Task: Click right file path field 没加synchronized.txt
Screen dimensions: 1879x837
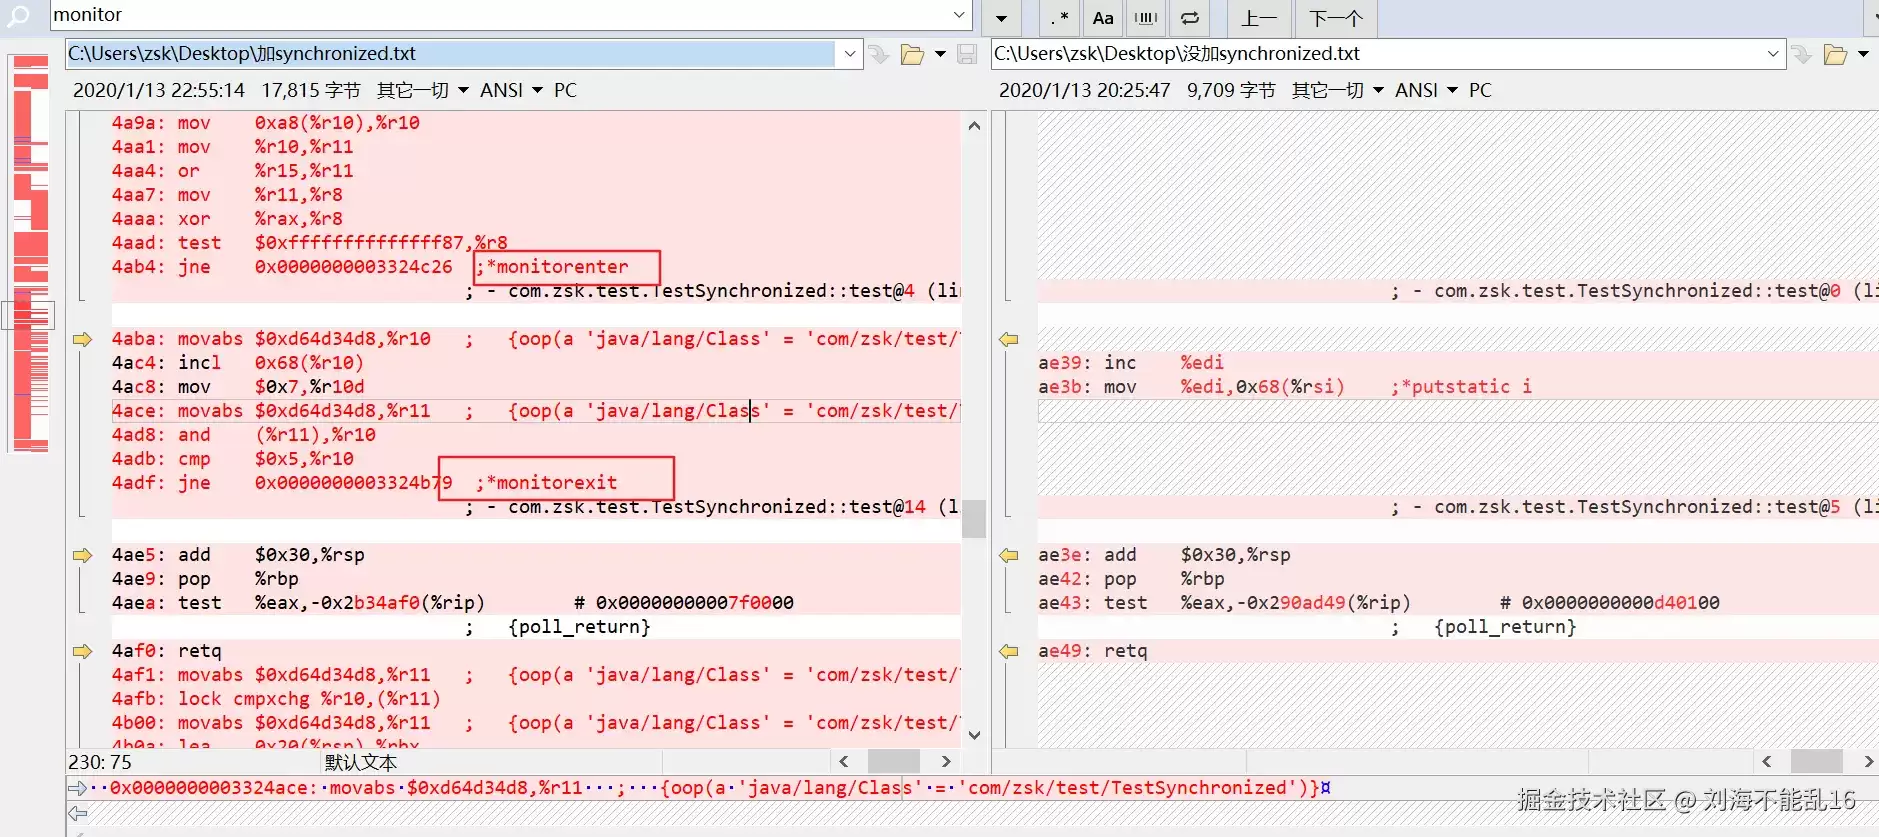Action: pyautogui.click(x=1377, y=54)
